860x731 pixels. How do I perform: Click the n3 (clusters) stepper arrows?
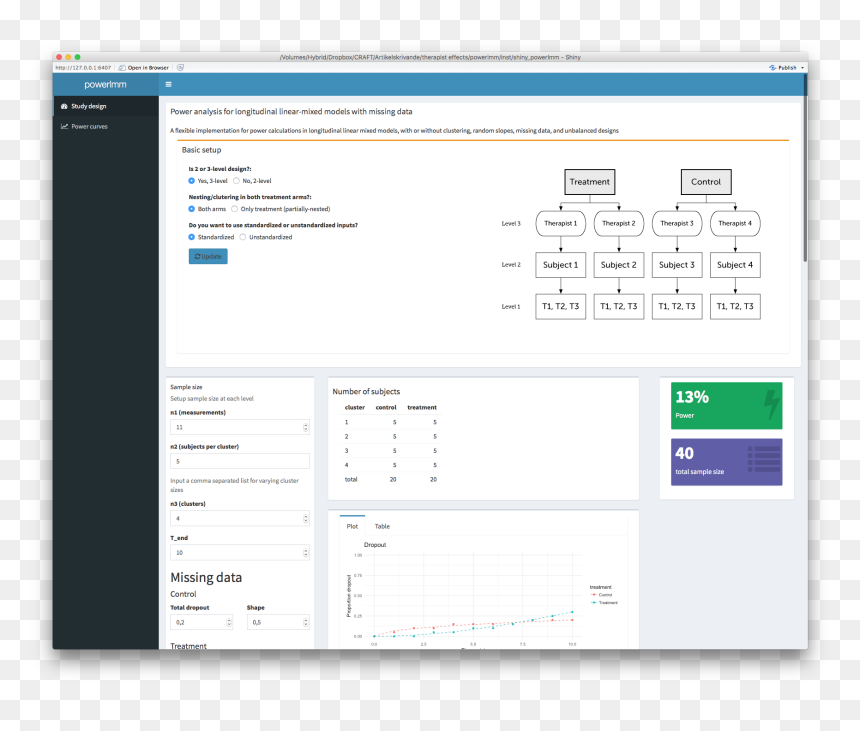(305, 519)
